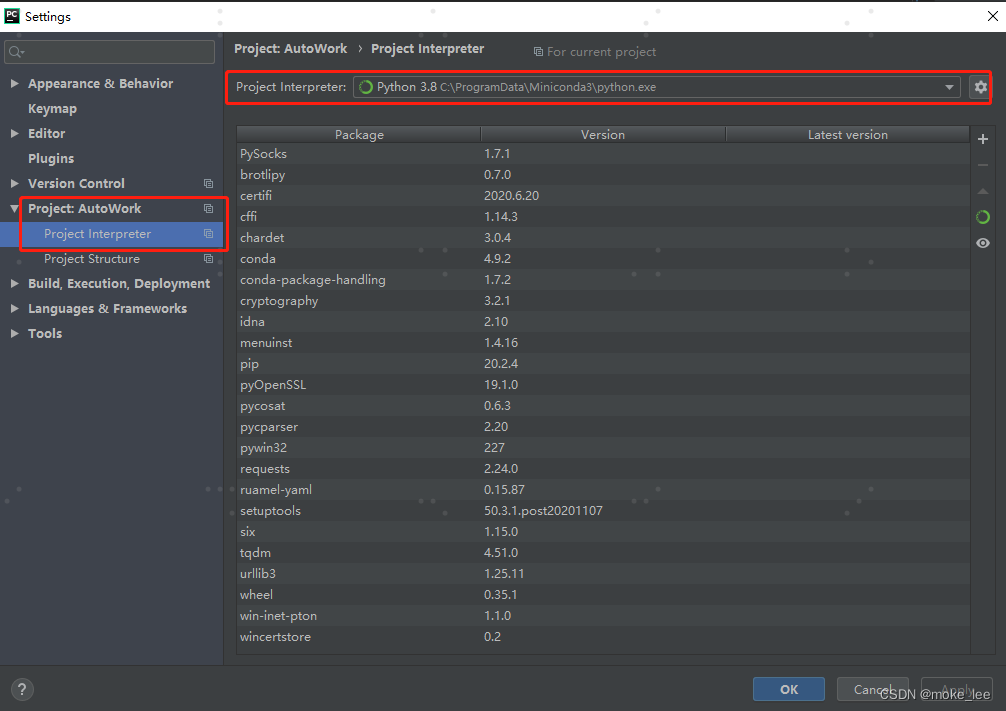Select the cryptography package row
1006x711 pixels.
point(603,301)
